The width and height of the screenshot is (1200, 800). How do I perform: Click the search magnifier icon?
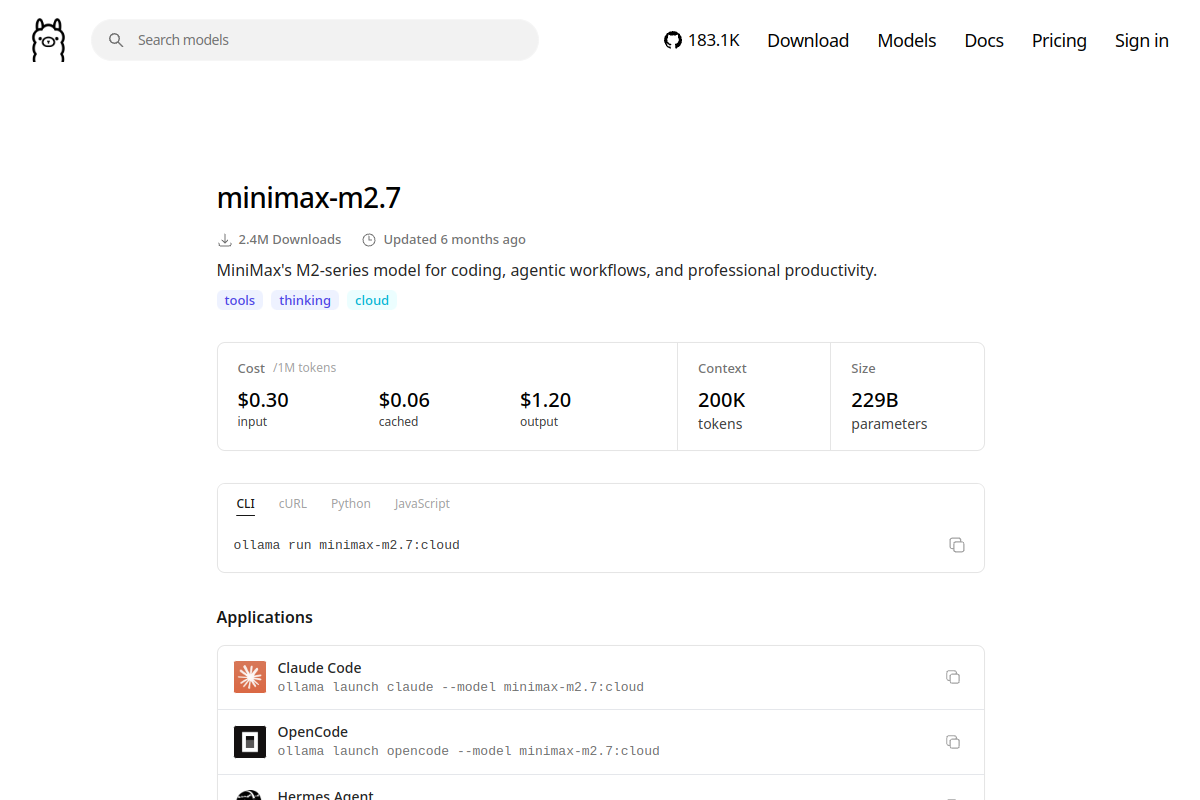[116, 40]
